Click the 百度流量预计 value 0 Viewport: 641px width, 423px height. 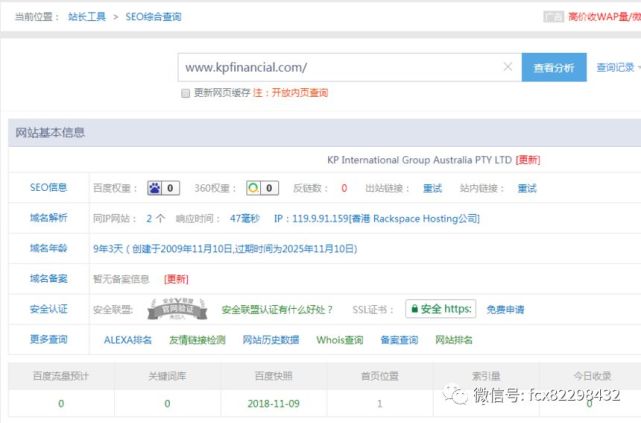[61, 404]
